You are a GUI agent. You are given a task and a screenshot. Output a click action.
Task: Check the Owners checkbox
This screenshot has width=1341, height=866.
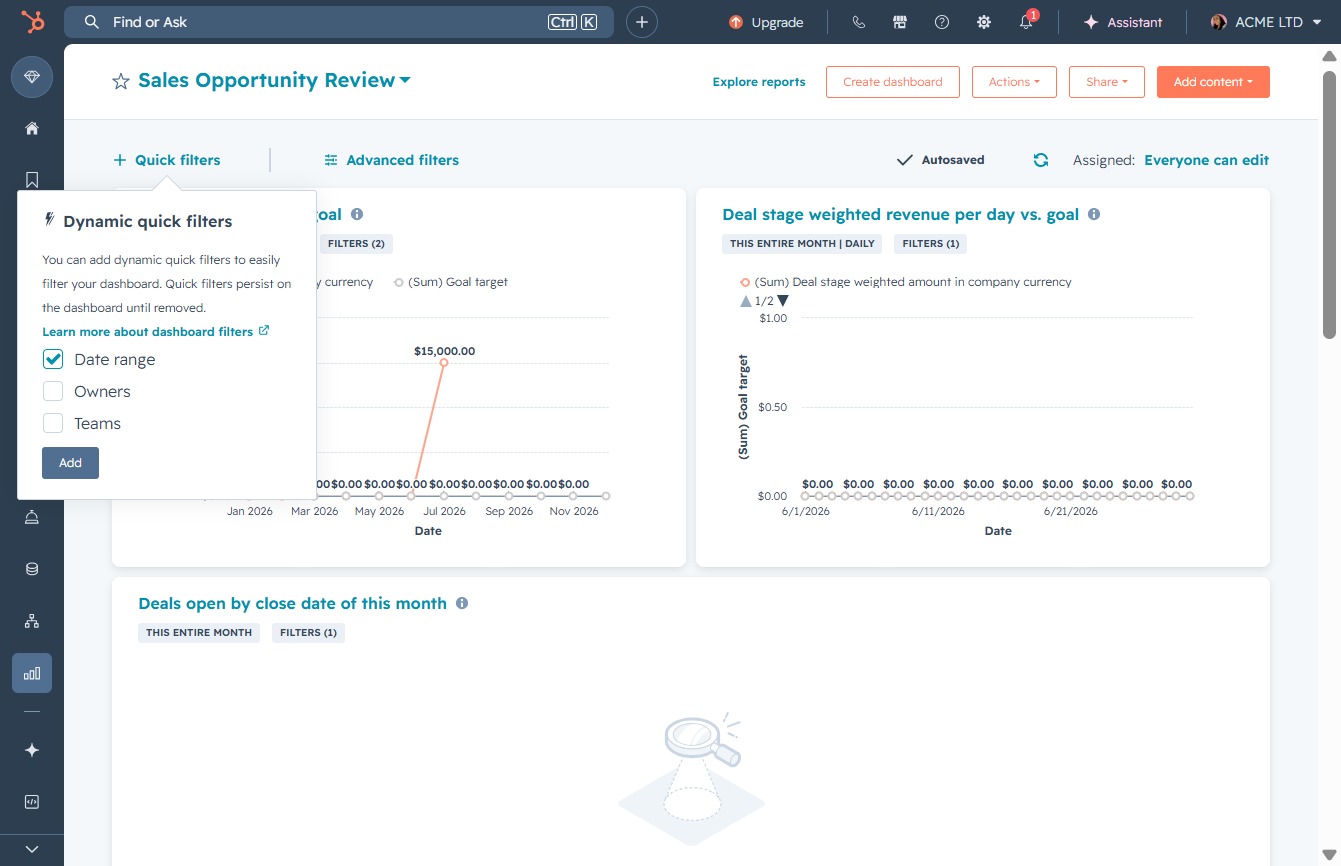(53, 391)
